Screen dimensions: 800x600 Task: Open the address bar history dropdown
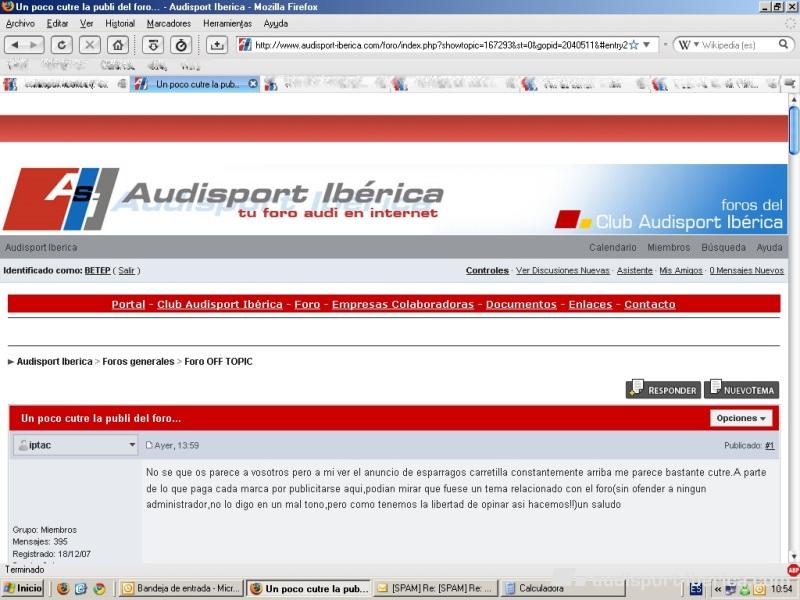pyautogui.click(x=646, y=45)
